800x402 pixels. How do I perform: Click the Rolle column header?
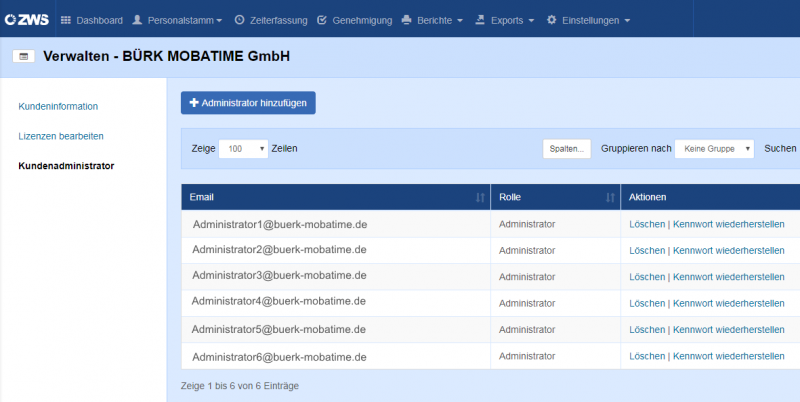point(556,197)
